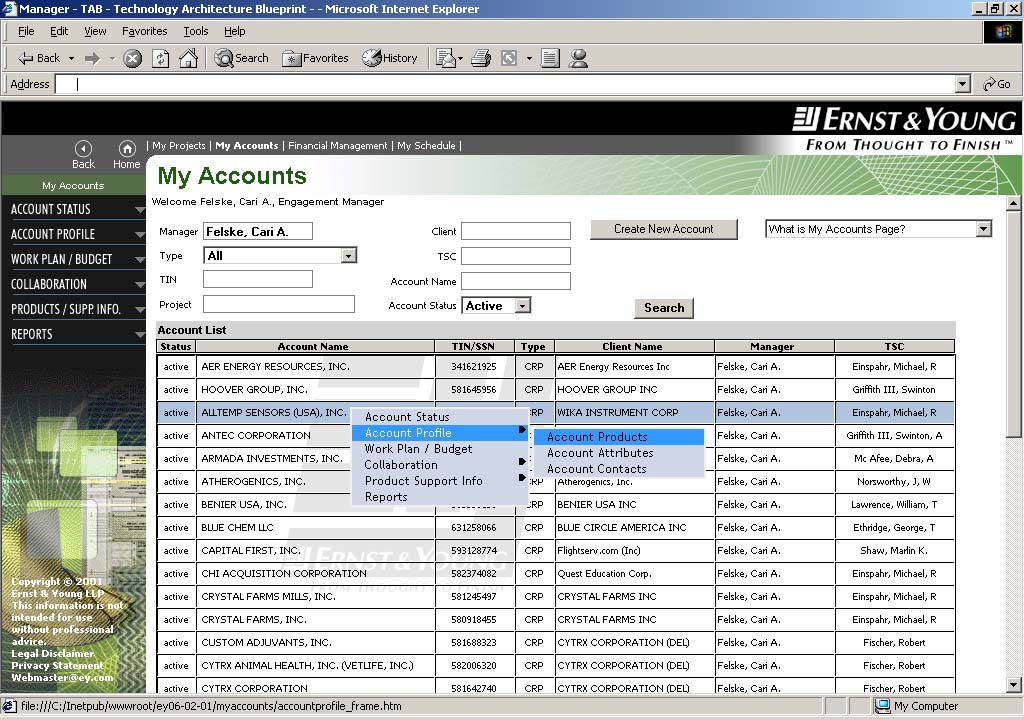The image size is (1024, 719).
Task: Go to browser Home via house icon
Action: [x=189, y=58]
